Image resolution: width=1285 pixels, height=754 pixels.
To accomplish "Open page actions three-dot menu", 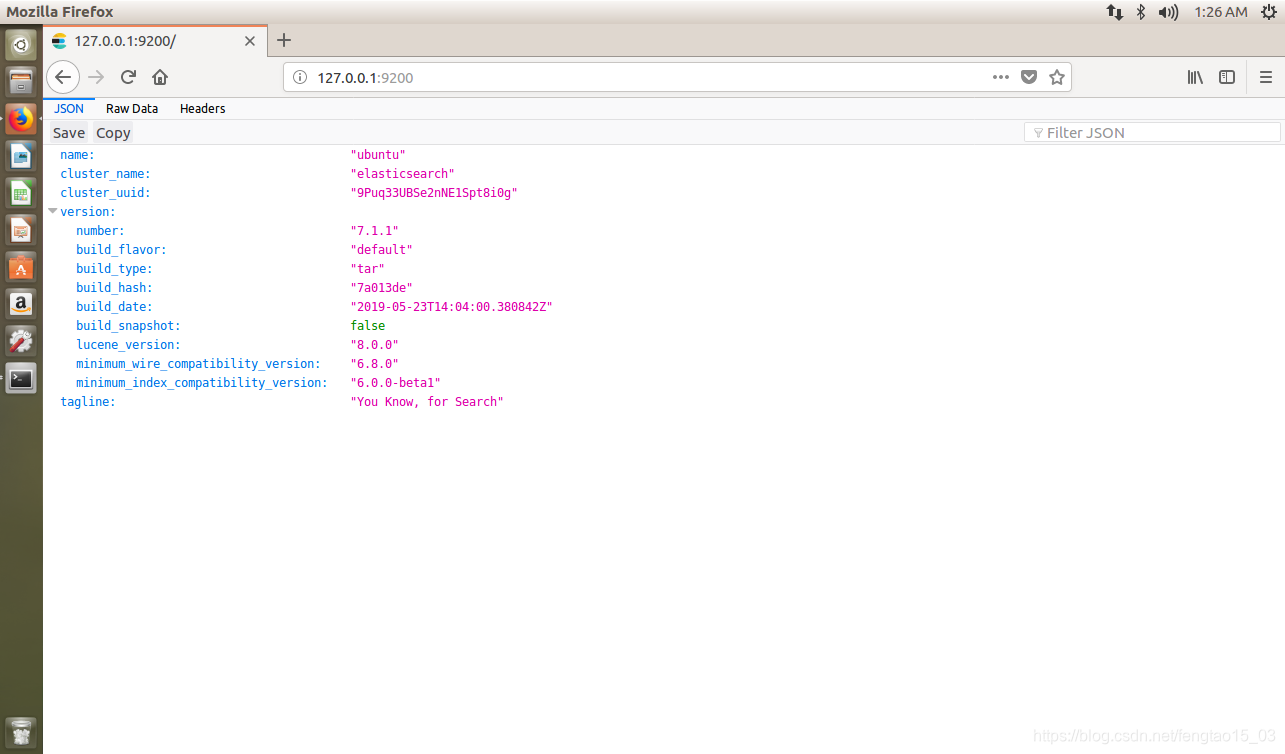I will [1001, 77].
